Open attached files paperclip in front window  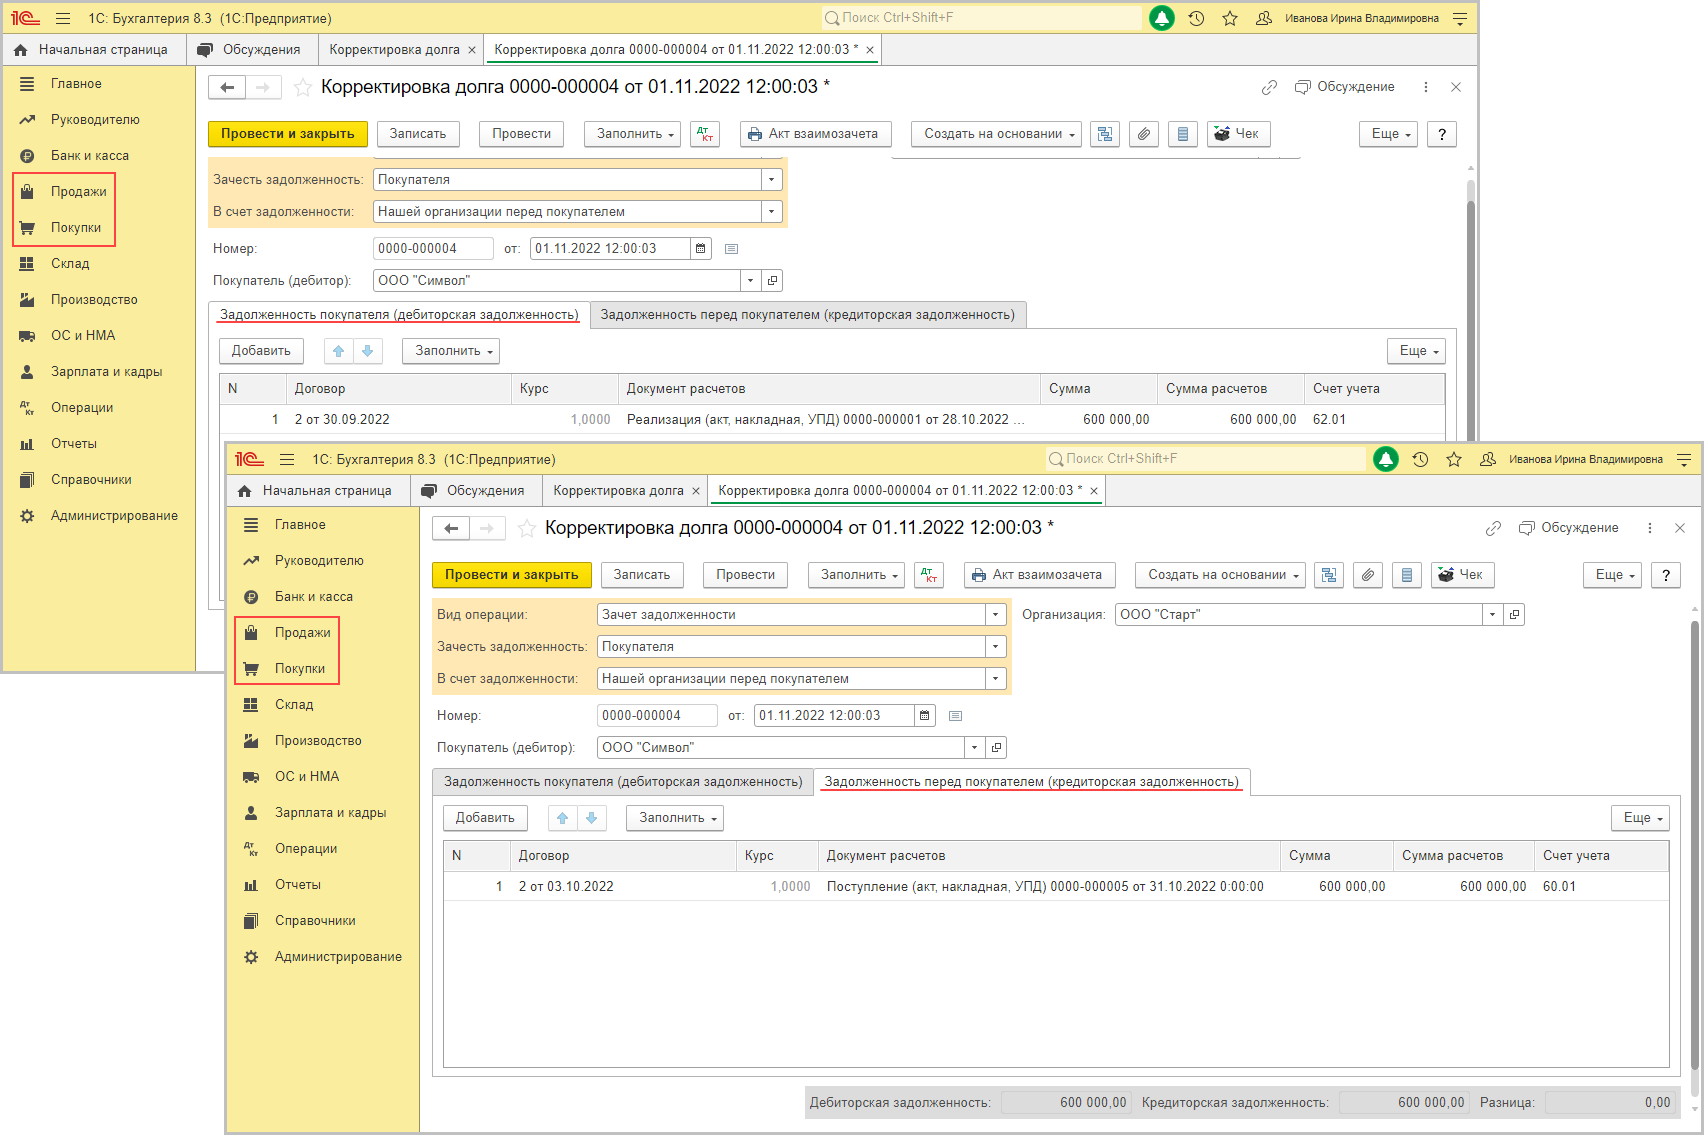point(1368,575)
